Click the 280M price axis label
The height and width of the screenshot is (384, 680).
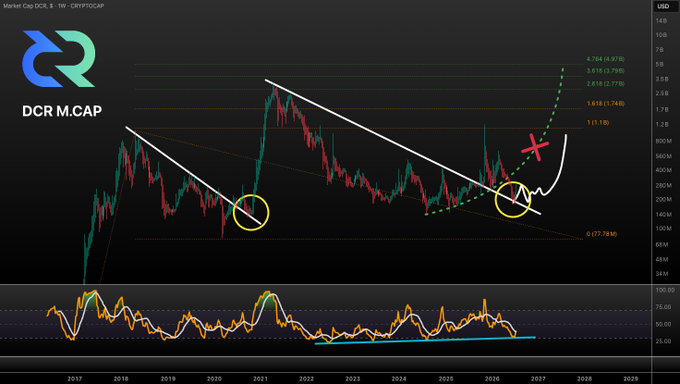coord(664,186)
